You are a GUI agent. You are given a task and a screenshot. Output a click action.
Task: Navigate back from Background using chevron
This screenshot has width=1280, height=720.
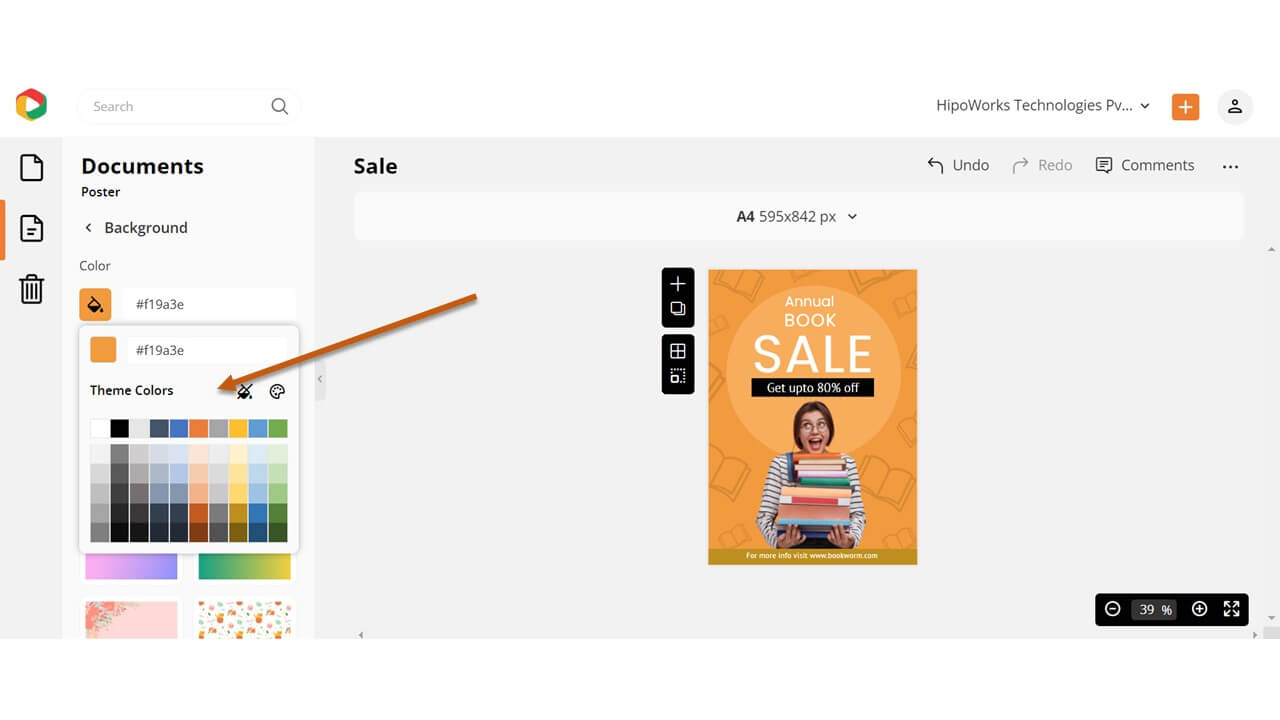(x=88, y=228)
